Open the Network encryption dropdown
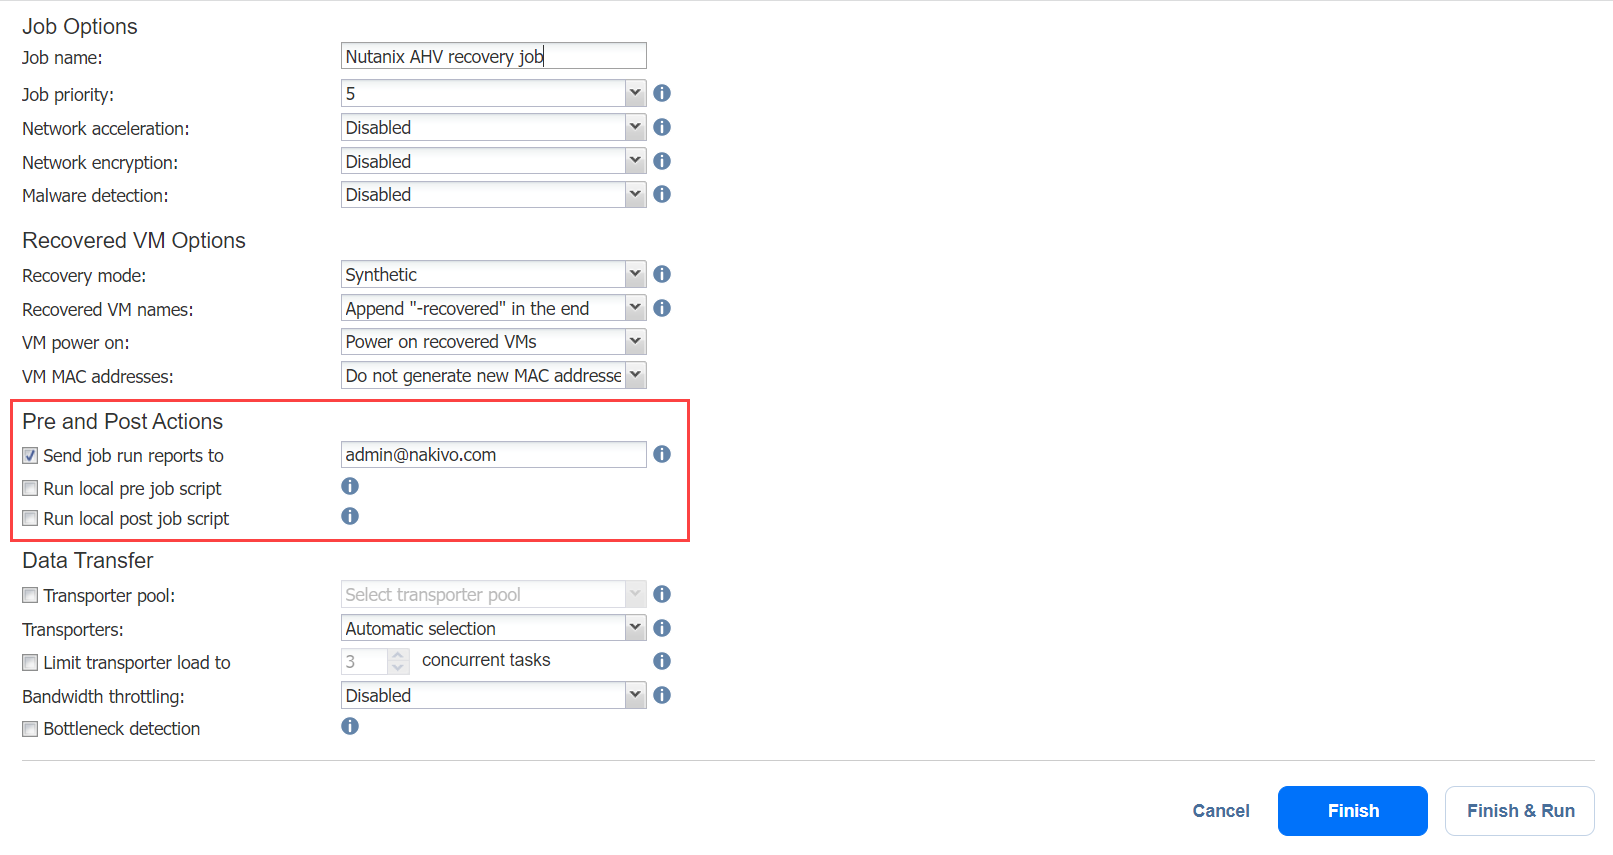The height and width of the screenshot is (855, 1613). click(493, 161)
